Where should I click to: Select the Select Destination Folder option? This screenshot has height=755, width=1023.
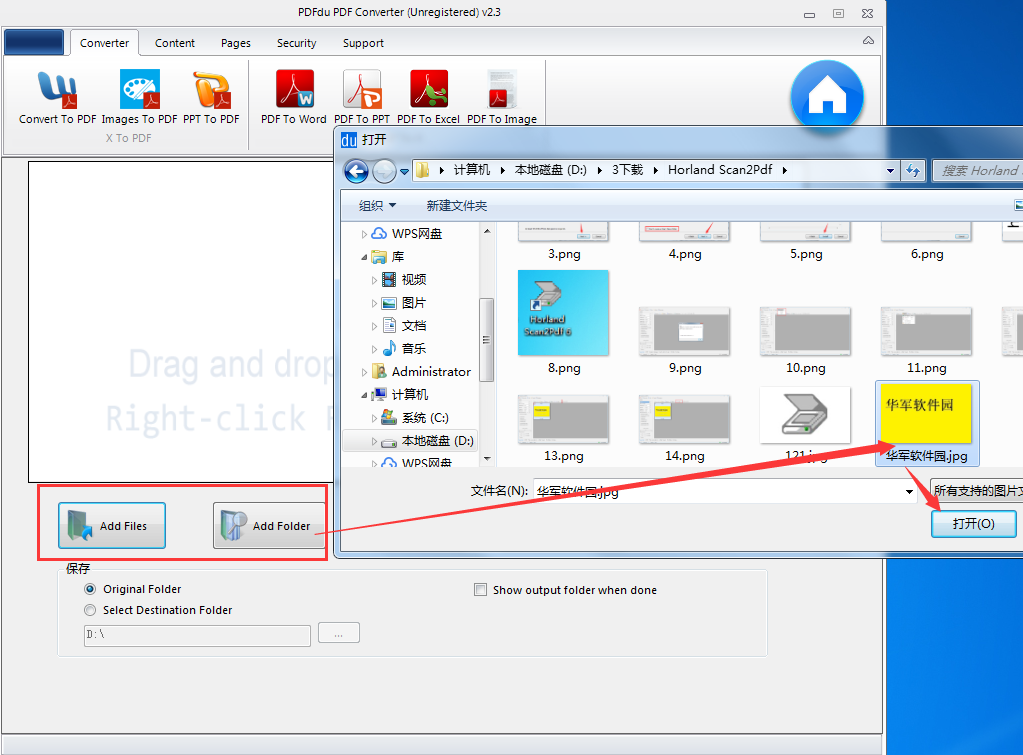(x=90, y=610)
